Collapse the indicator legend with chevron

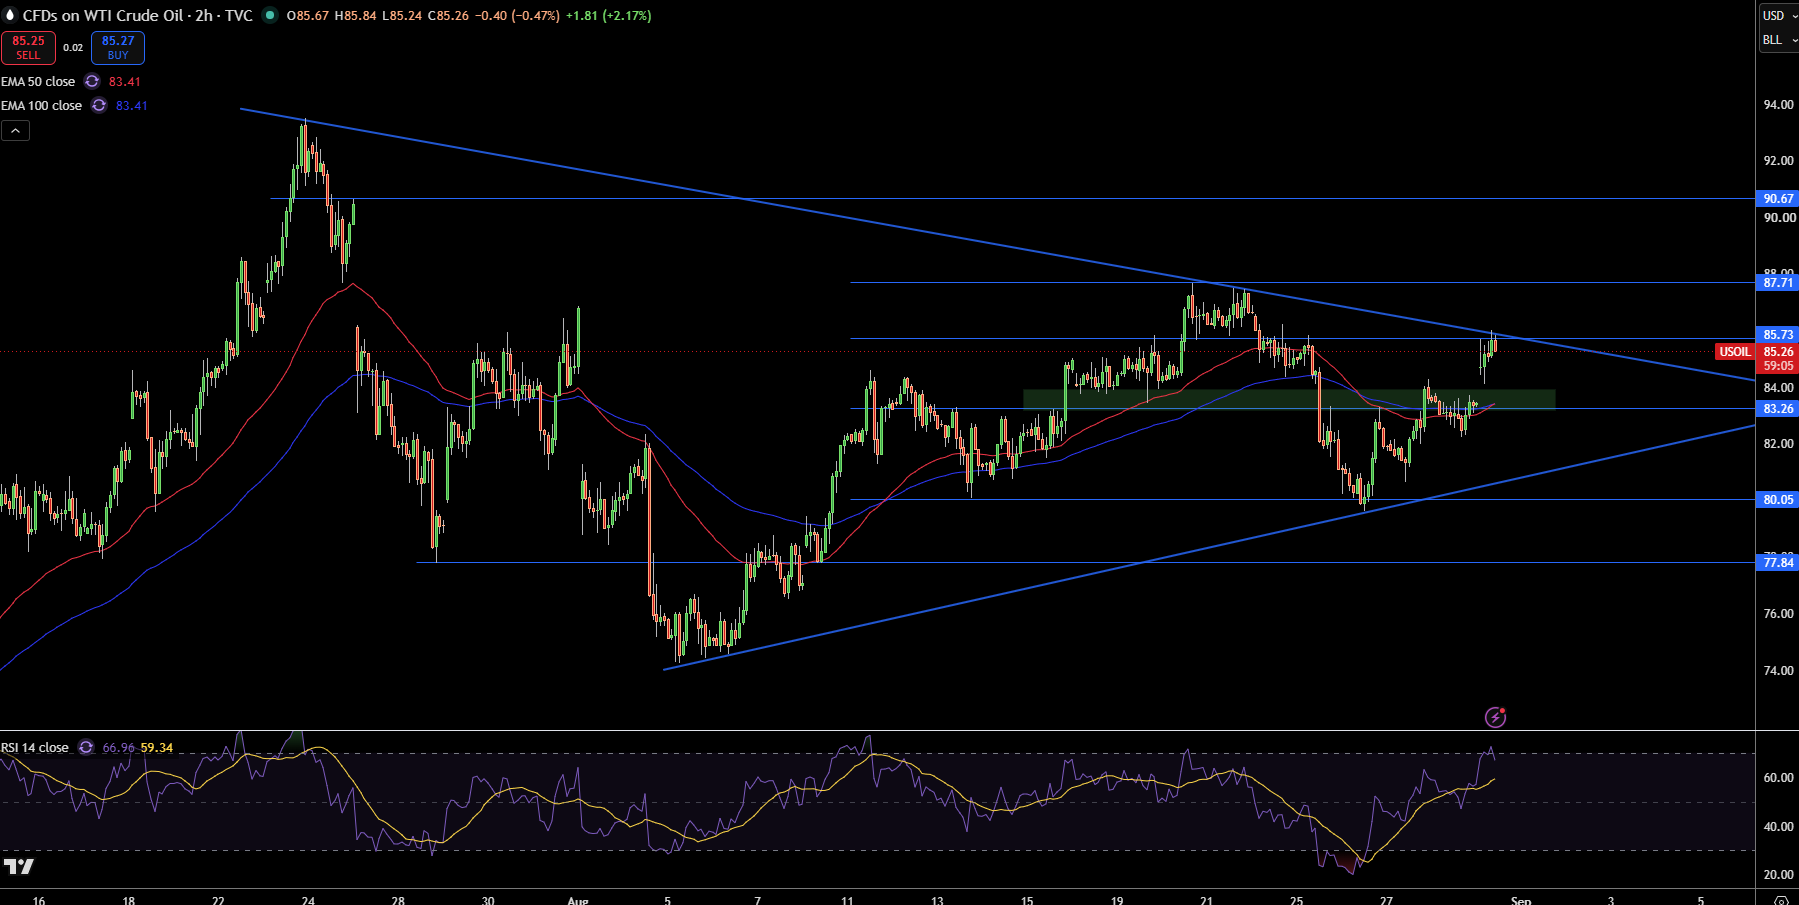click(15, 130)
